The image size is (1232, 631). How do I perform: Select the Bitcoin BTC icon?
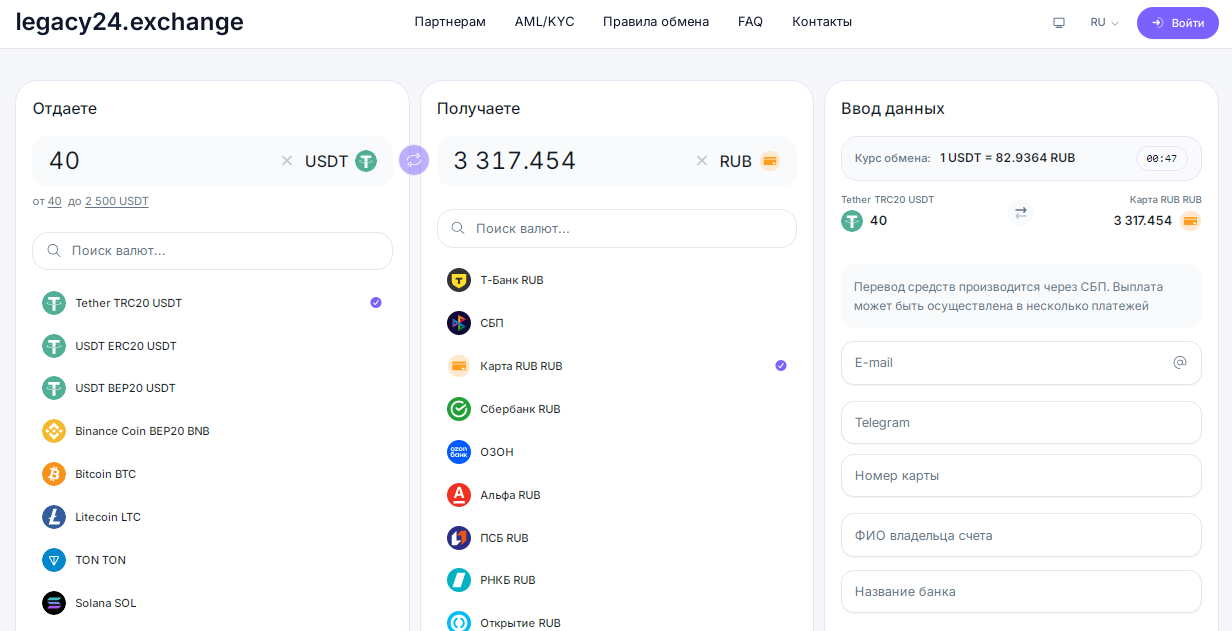pyautogui.click(x=54, y=474)
